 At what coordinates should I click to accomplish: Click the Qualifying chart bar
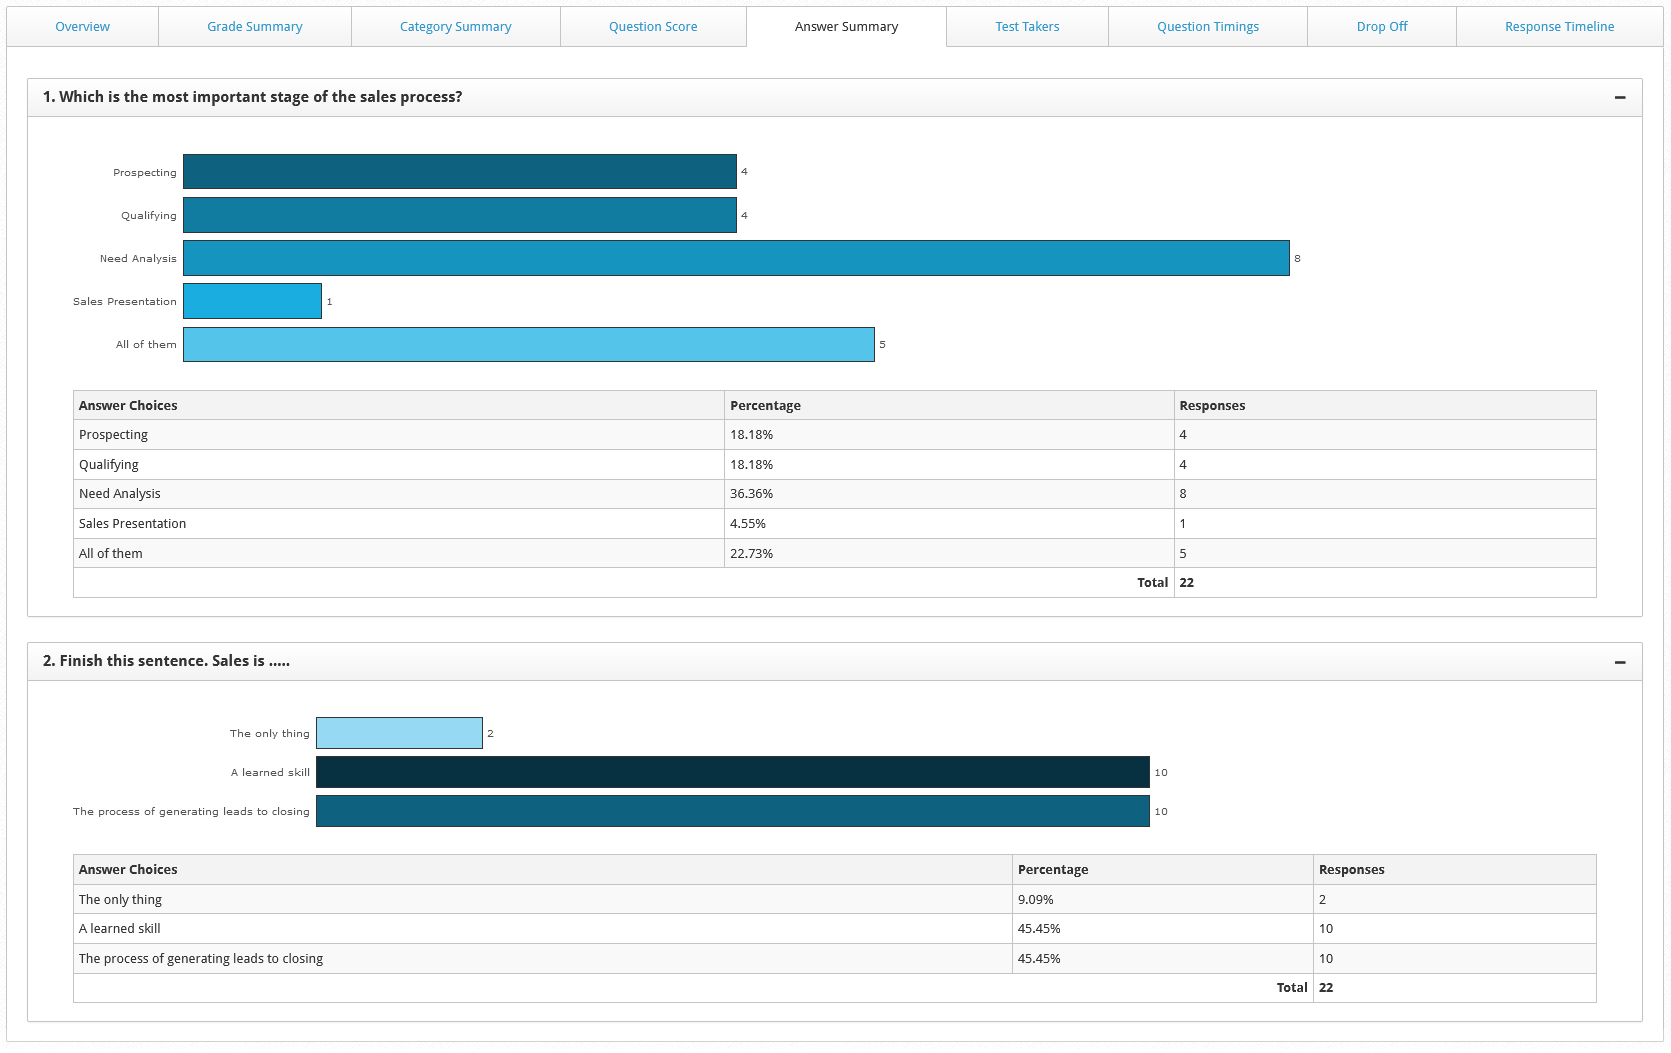459,215
